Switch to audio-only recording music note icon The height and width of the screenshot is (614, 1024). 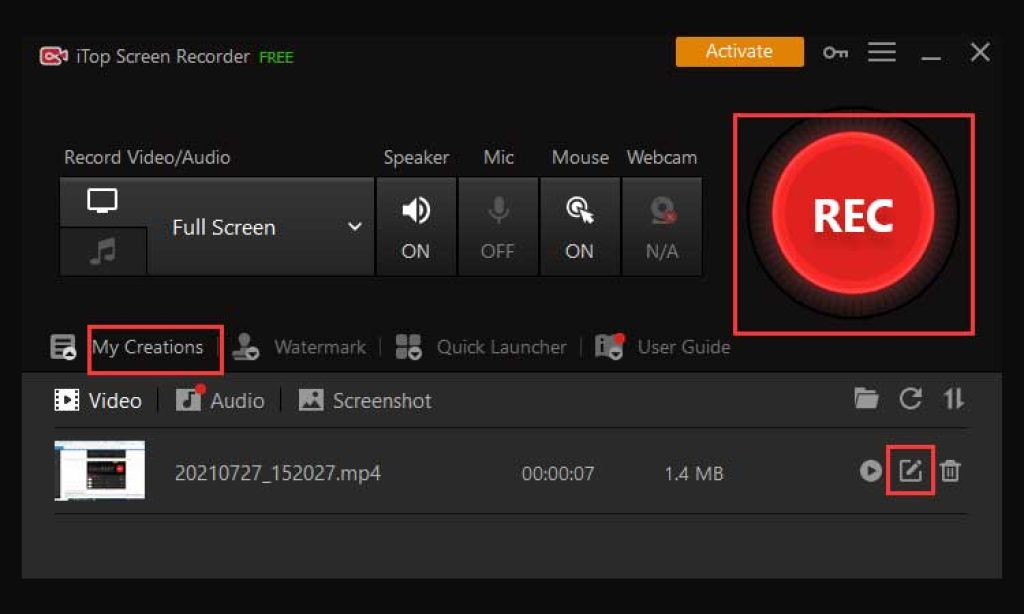(102, 252)
